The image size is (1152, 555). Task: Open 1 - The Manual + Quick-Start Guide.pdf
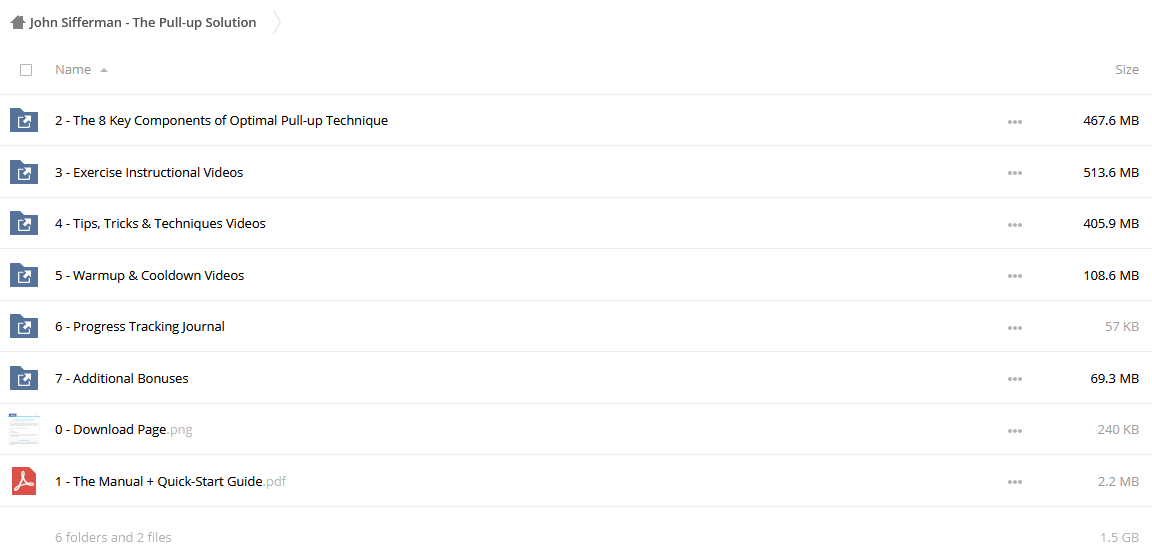coord(170,481)
